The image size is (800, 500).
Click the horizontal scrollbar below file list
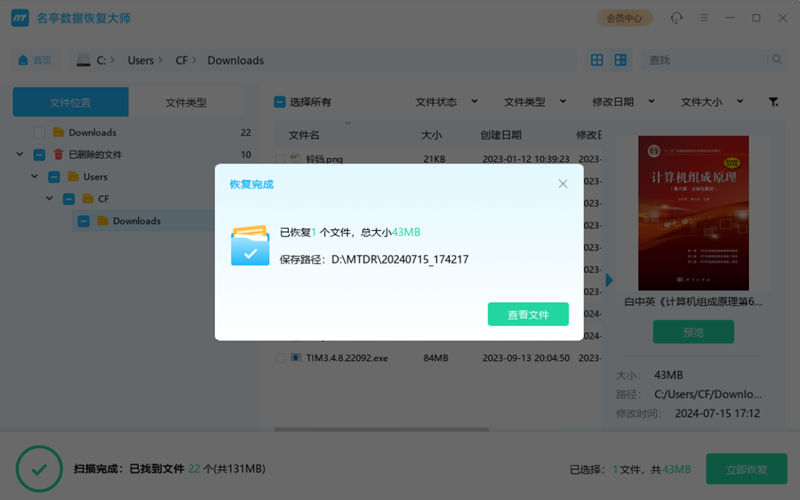coord(381,430)
